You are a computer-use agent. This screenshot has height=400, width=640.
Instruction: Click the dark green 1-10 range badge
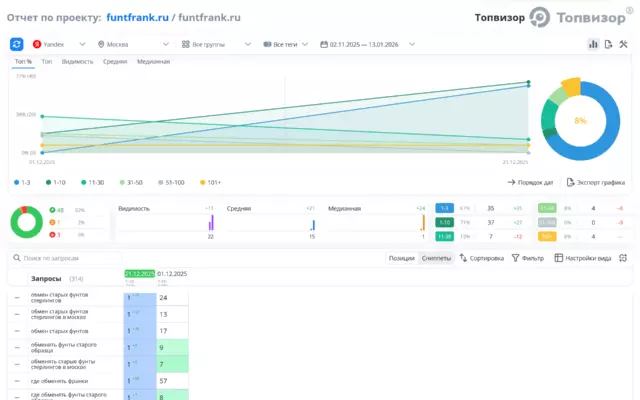444,222
